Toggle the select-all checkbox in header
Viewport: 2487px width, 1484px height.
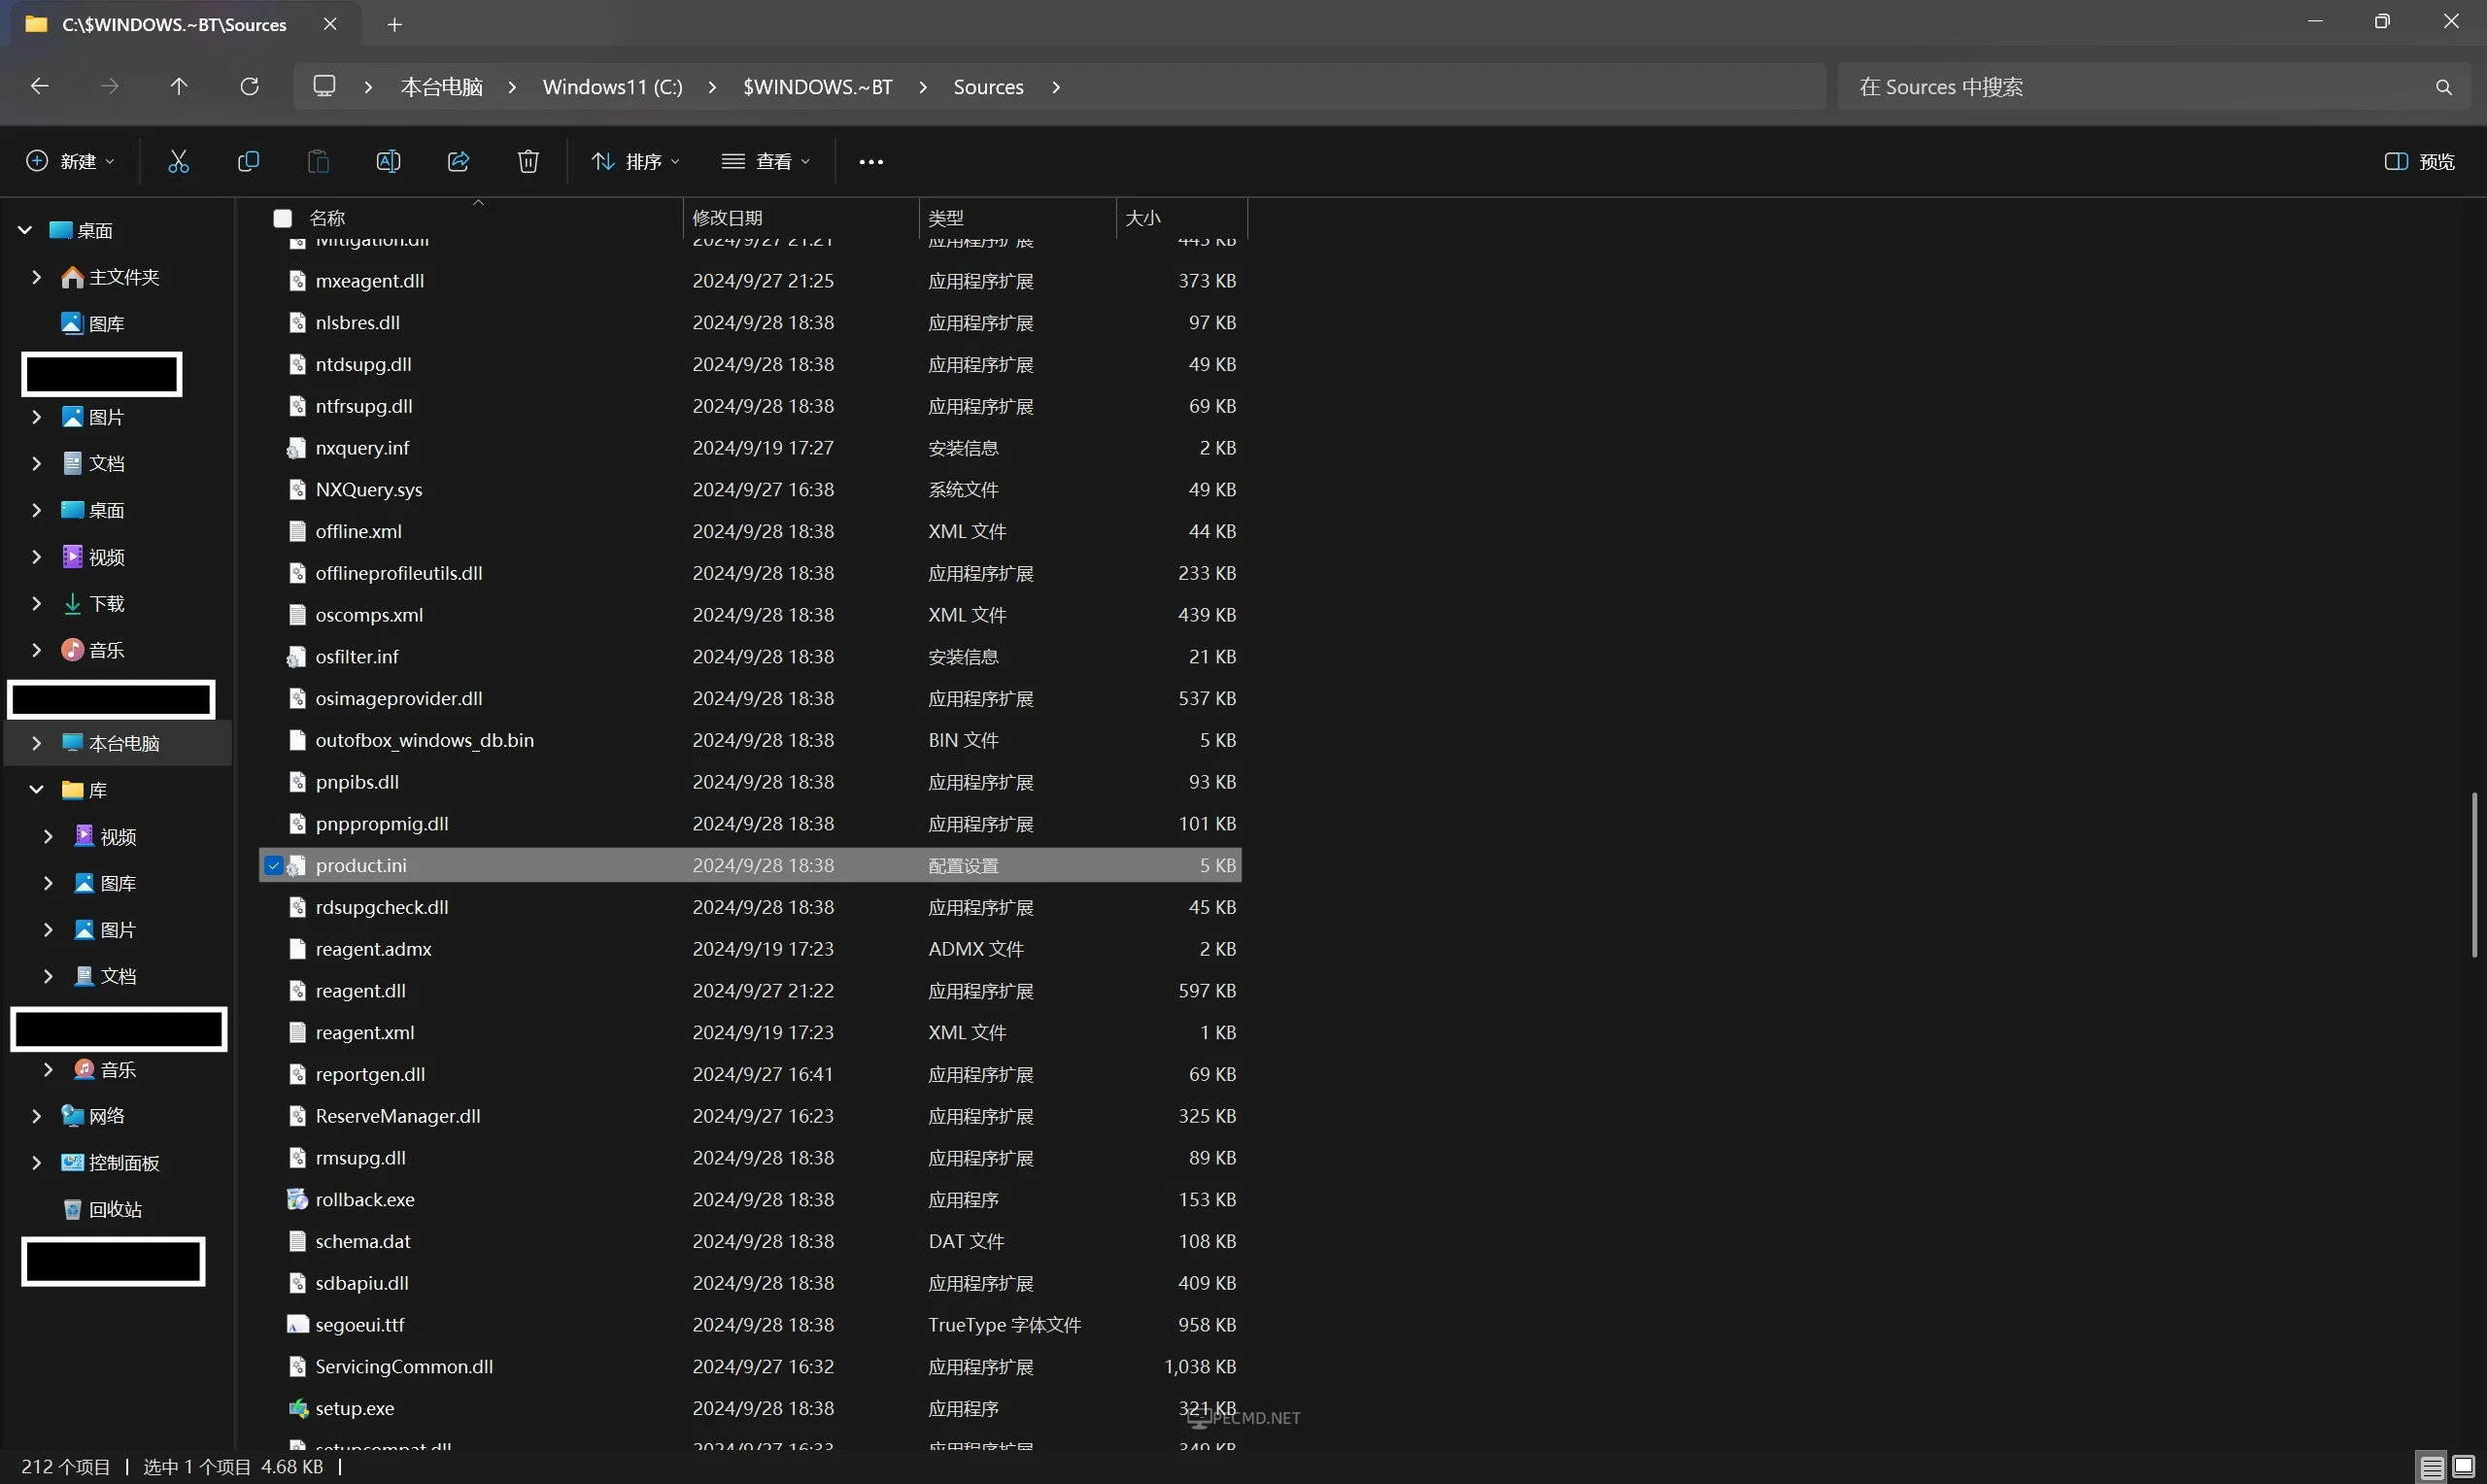click(283, 218)
